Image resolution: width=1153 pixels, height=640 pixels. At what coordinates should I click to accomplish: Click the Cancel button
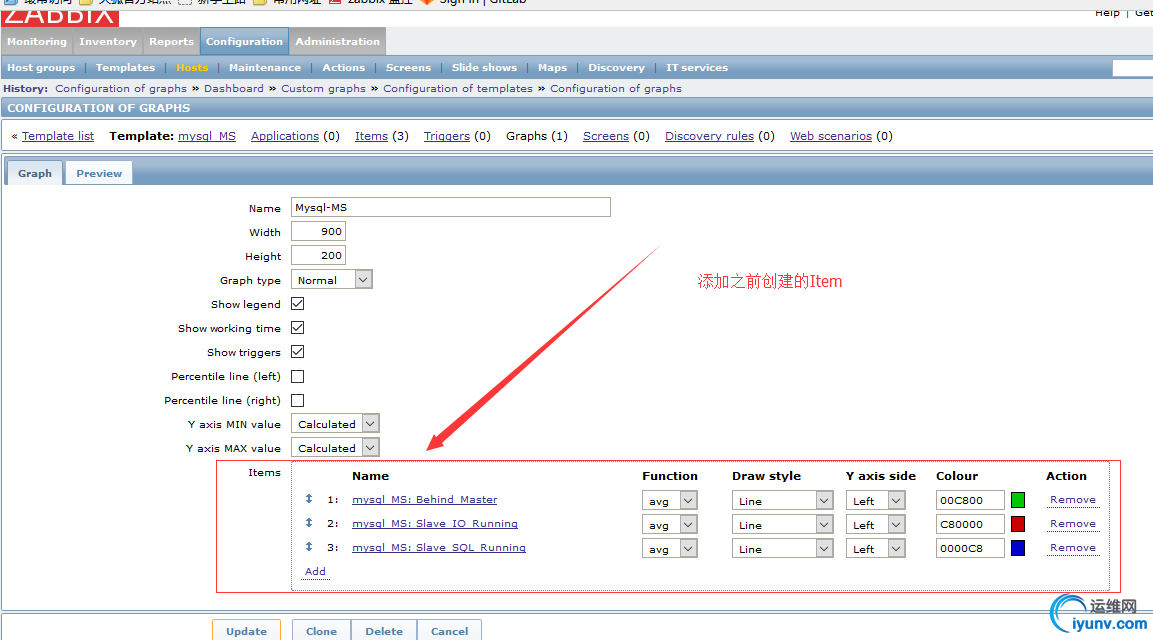pyautogui.click(x=449, y=630)
